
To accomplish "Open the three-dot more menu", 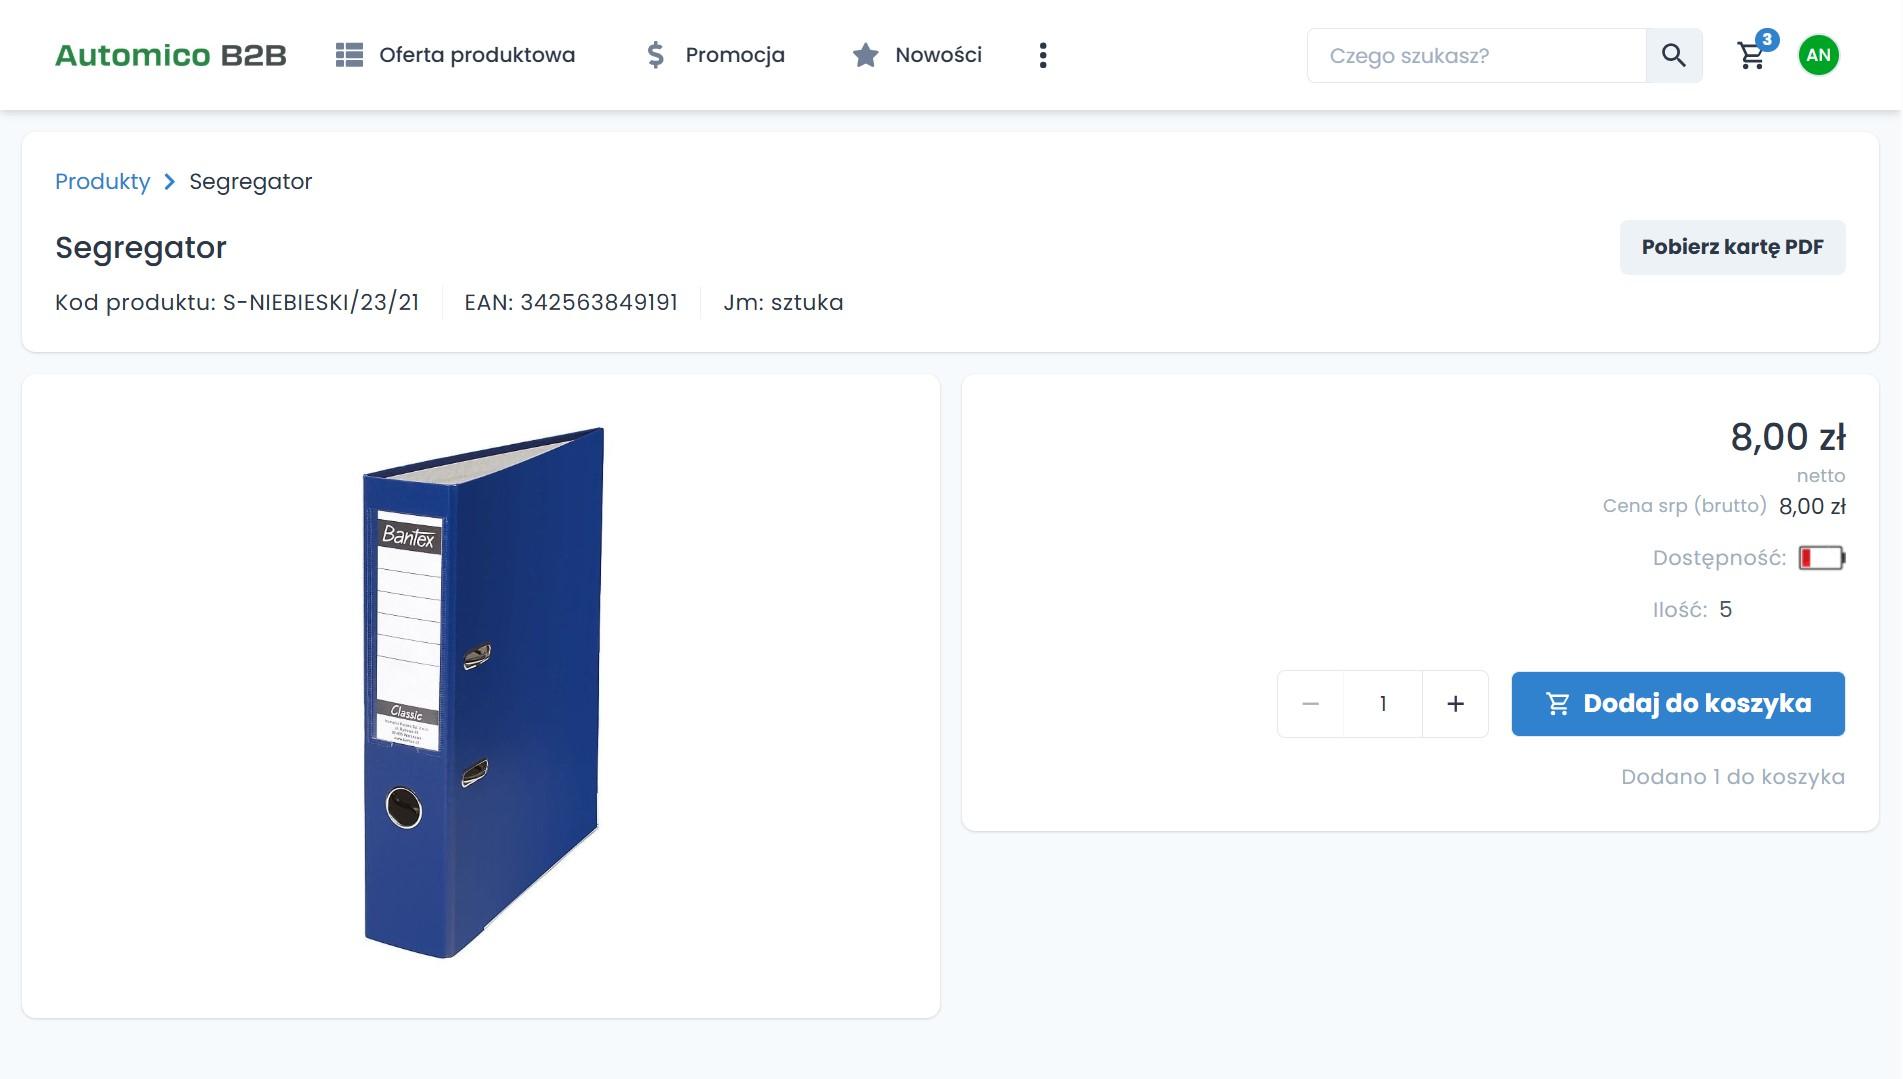I will click(1043, 56).
